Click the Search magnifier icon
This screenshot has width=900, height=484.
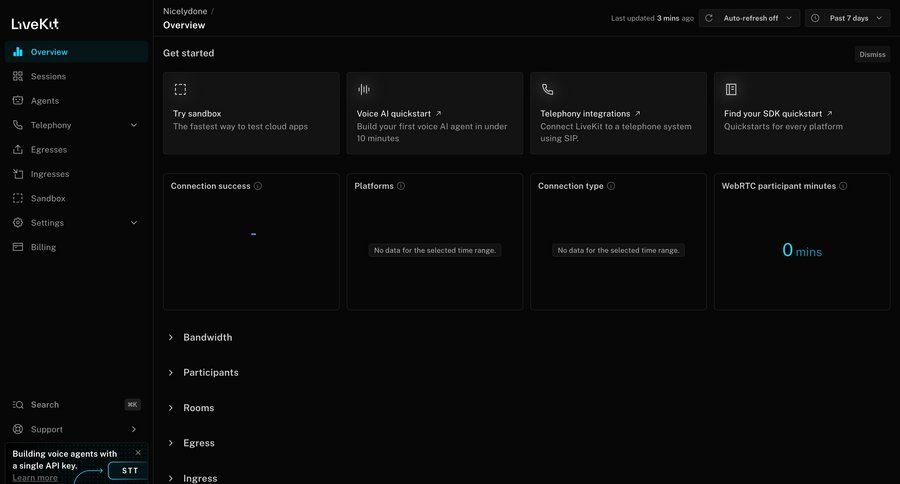(x=18, y=405)
